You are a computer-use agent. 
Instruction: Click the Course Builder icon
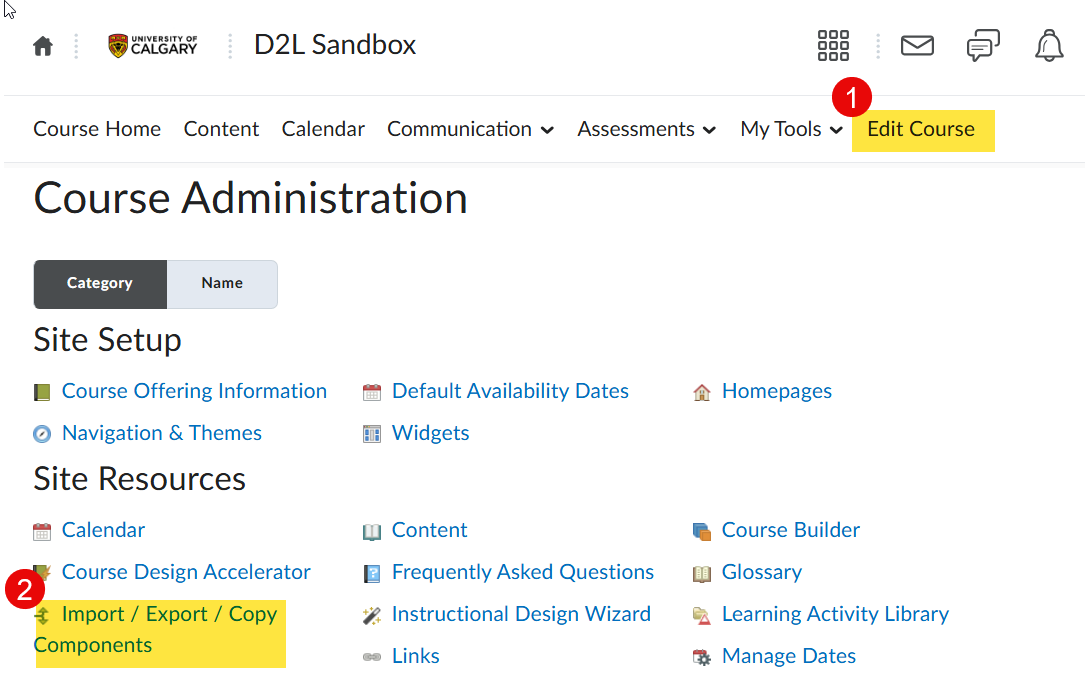[x=702, y=531]
